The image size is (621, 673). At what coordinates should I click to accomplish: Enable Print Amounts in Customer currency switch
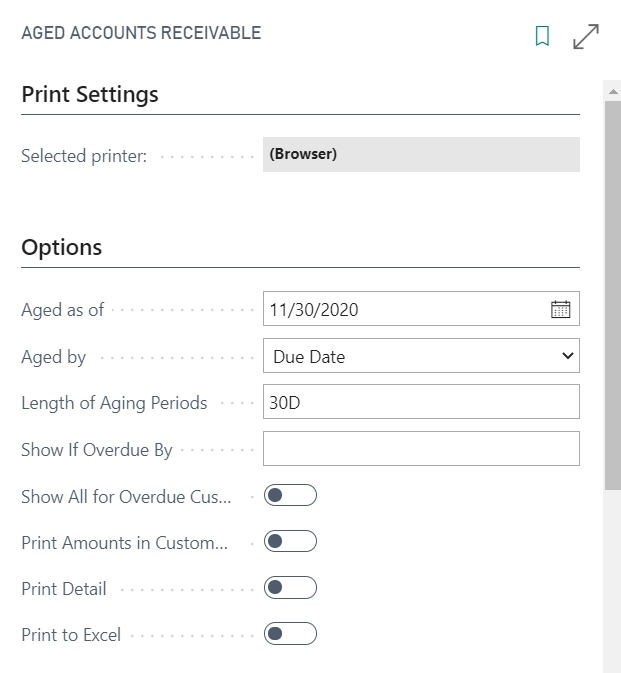(290, 541)
